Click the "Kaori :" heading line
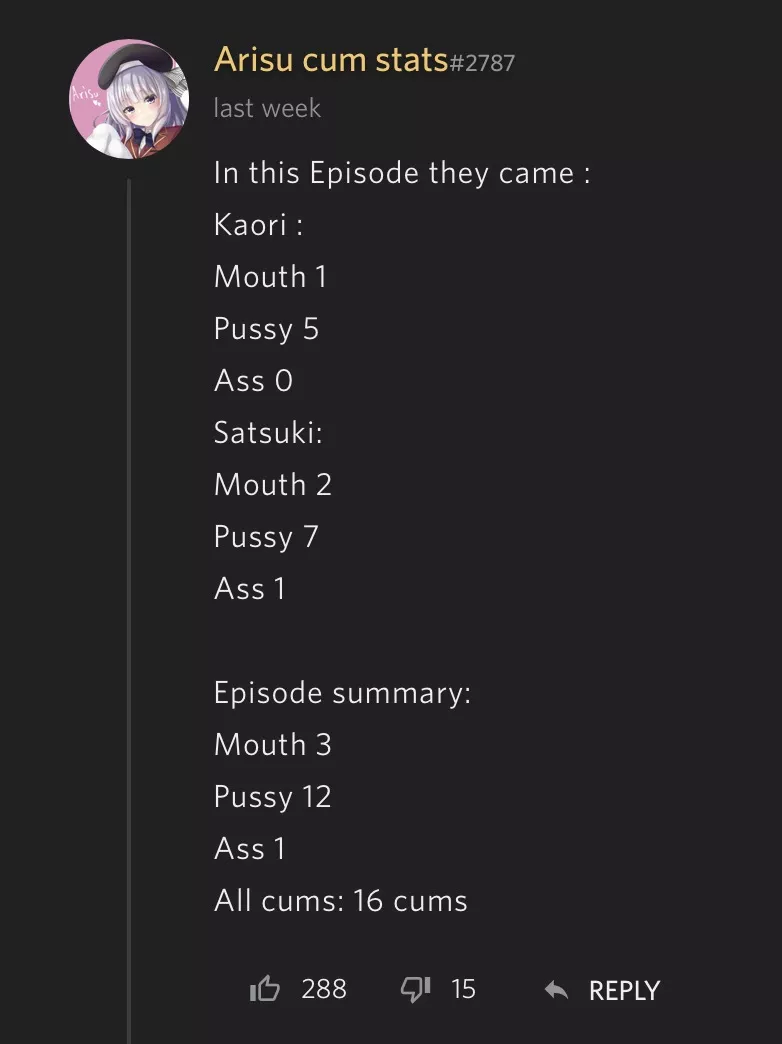Image resolution: width=782 pixels, height=1044 pixels. [x=258, y=225]
